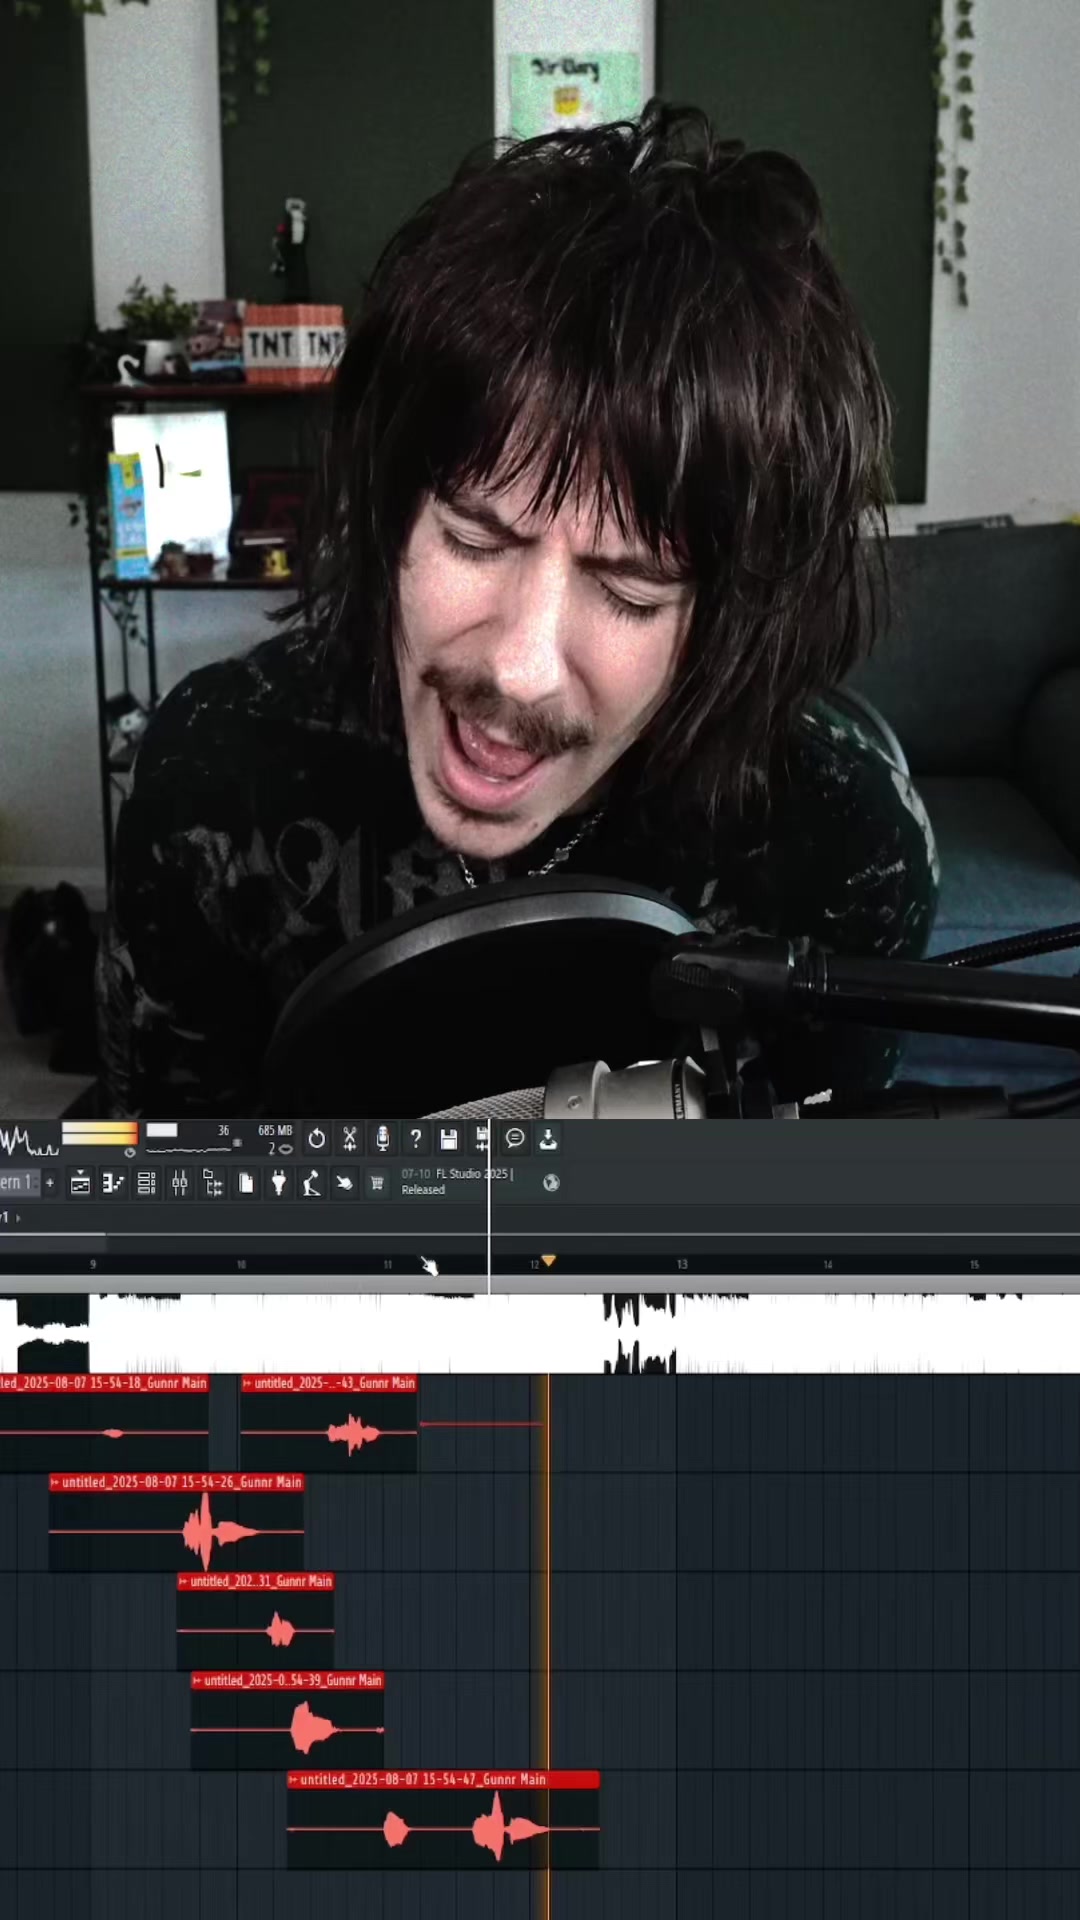The height and width of the screenshot is (1920, 1080).
Task: Open the shop cart icon
Action: 377,1184
